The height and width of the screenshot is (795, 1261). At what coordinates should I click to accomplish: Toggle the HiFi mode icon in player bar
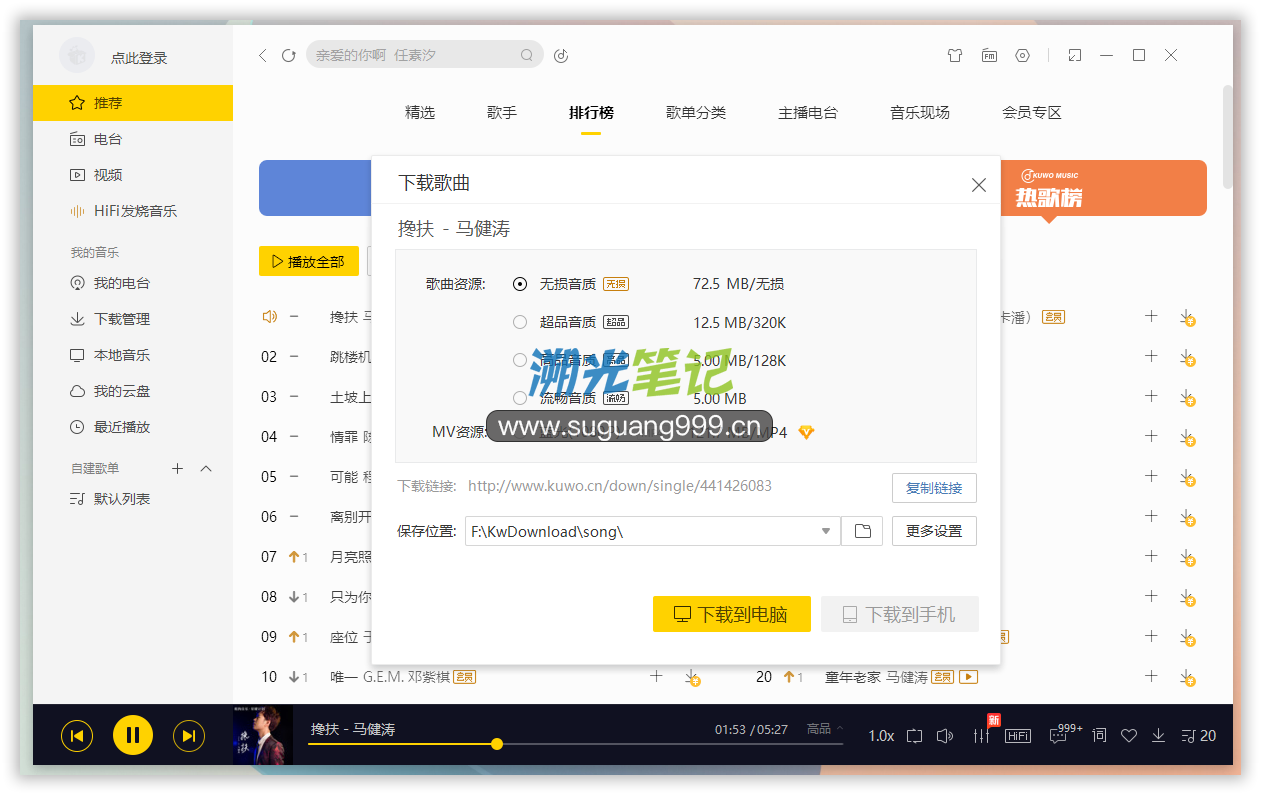click(x=1018, y=736)
